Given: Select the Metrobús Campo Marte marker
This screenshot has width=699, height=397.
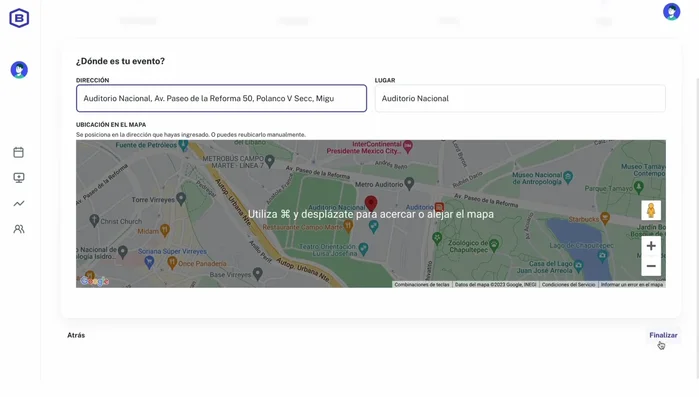Looking at the screenshot, I should click(270, 160).
